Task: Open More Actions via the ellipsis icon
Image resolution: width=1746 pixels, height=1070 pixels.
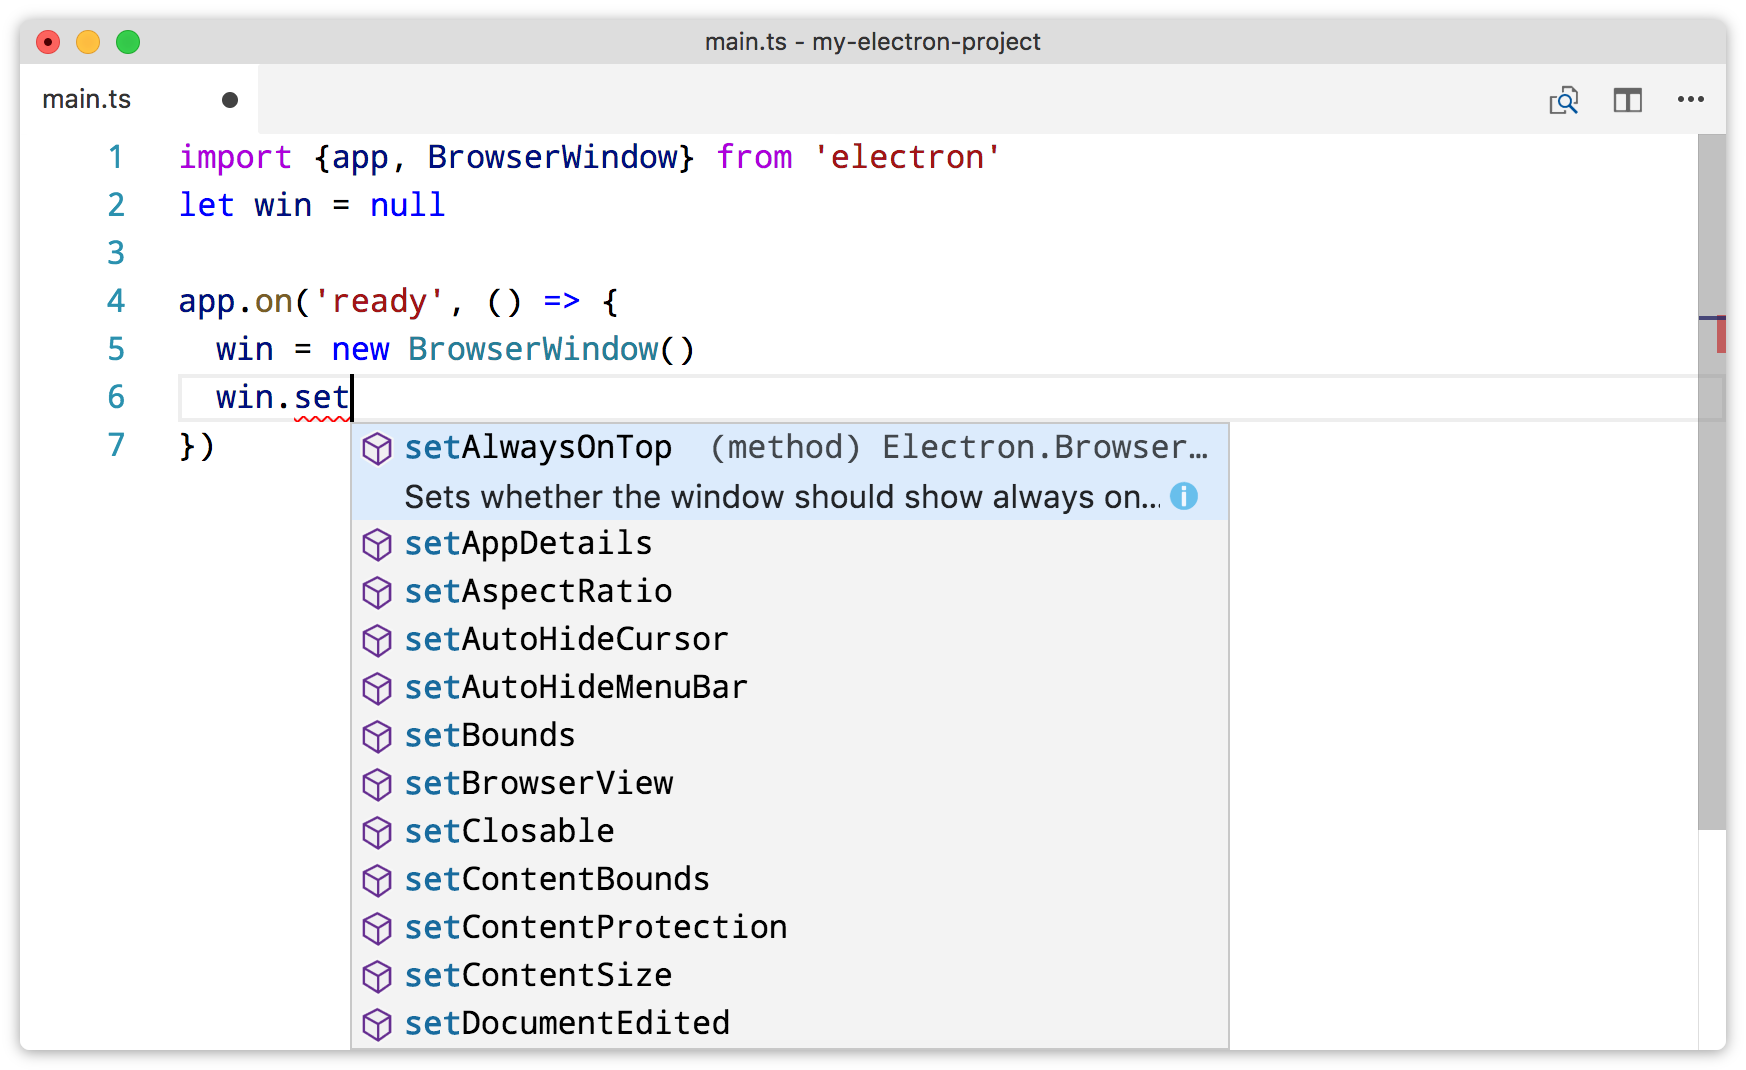Action: click(1691, 99)
